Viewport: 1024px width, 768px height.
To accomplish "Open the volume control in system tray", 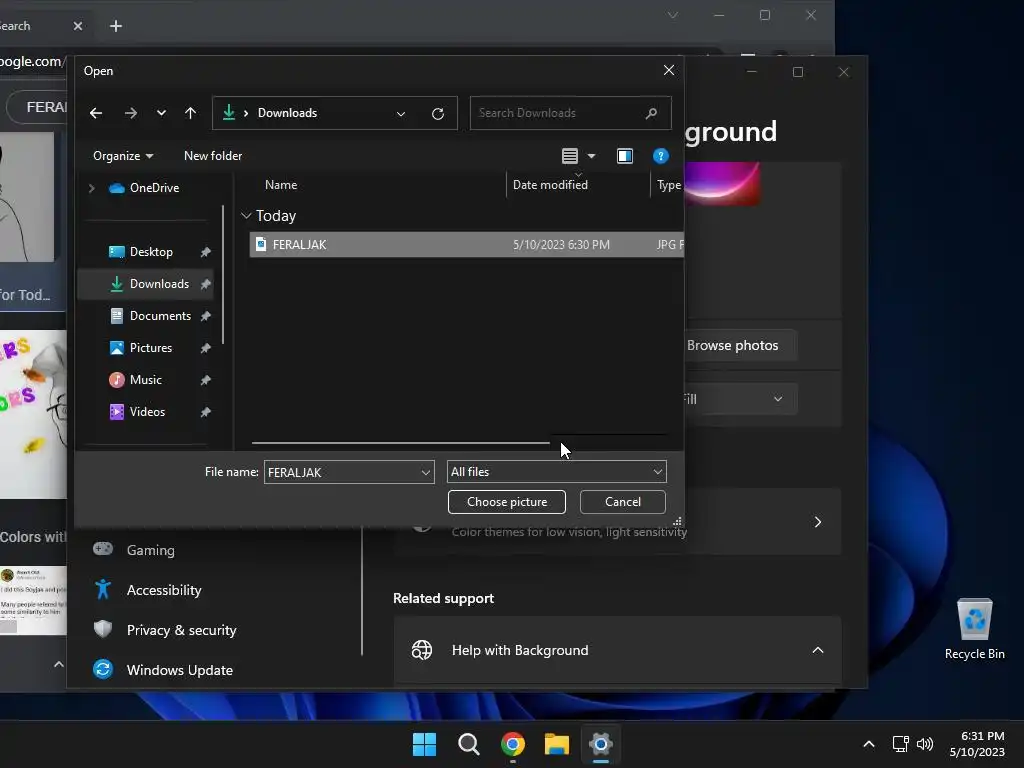I will point(925,744).
